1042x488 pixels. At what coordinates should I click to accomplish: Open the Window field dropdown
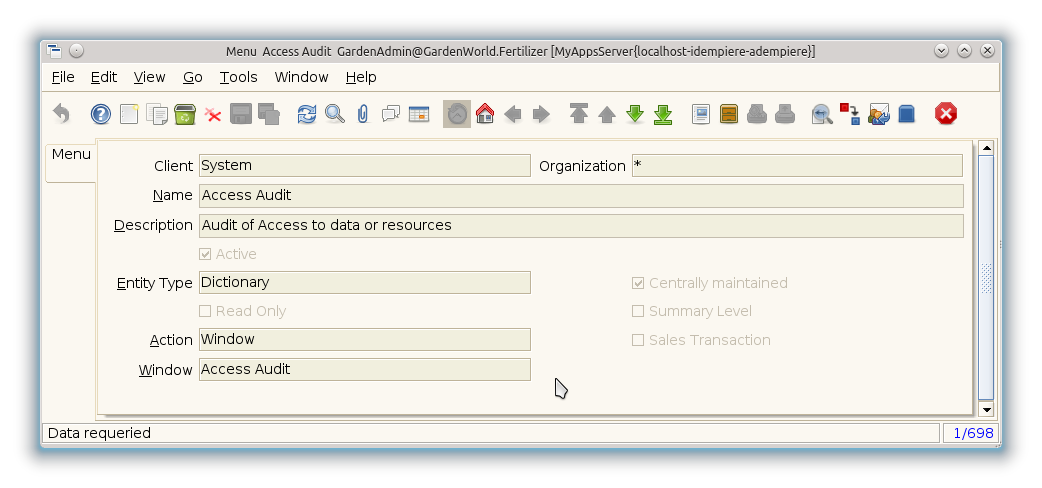tap(364, 369)
